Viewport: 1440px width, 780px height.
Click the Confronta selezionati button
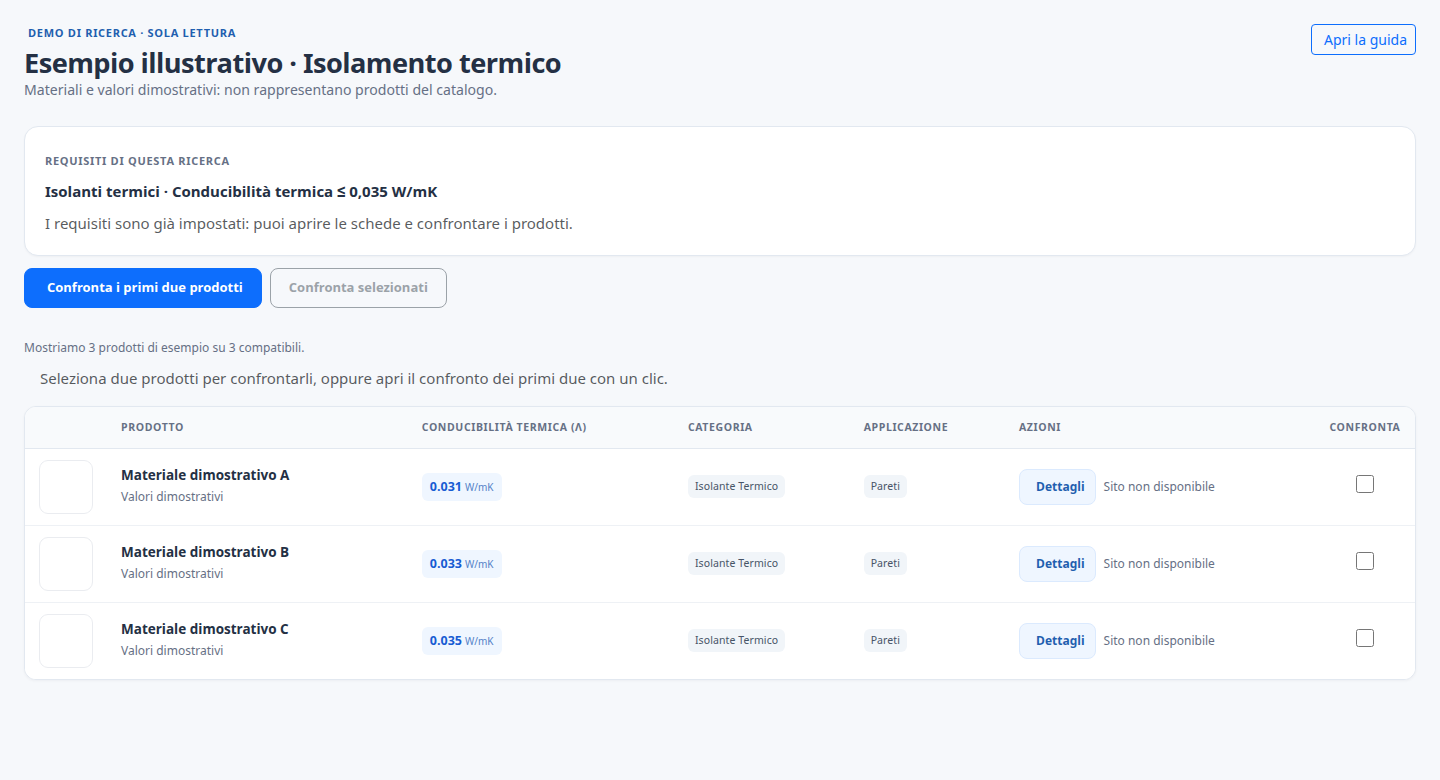(x=358, y=288)
